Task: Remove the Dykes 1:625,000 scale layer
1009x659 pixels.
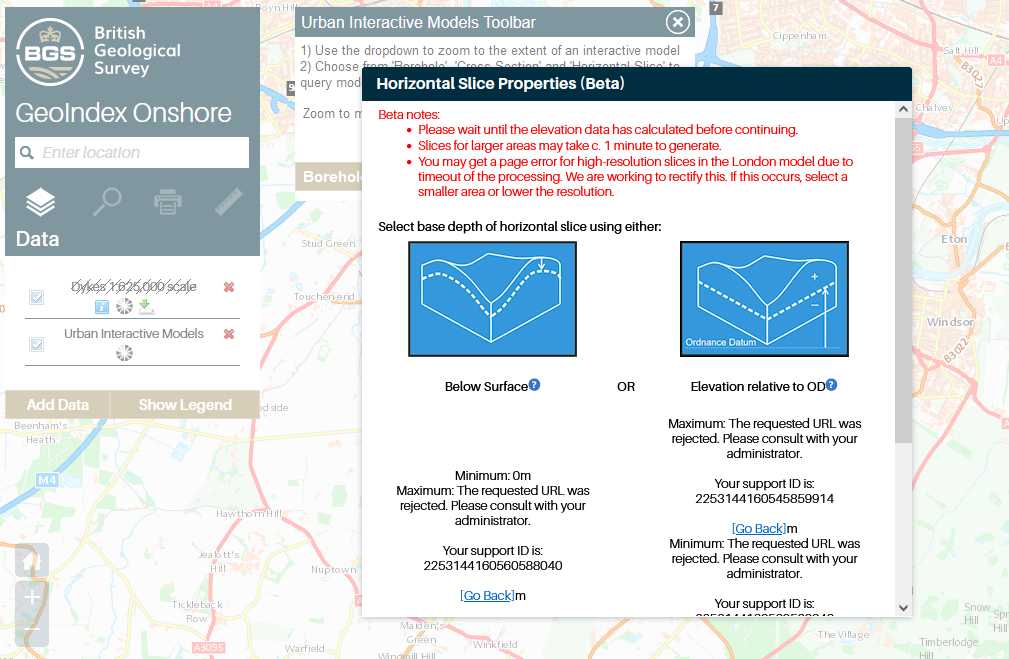Action: point(229,287)
